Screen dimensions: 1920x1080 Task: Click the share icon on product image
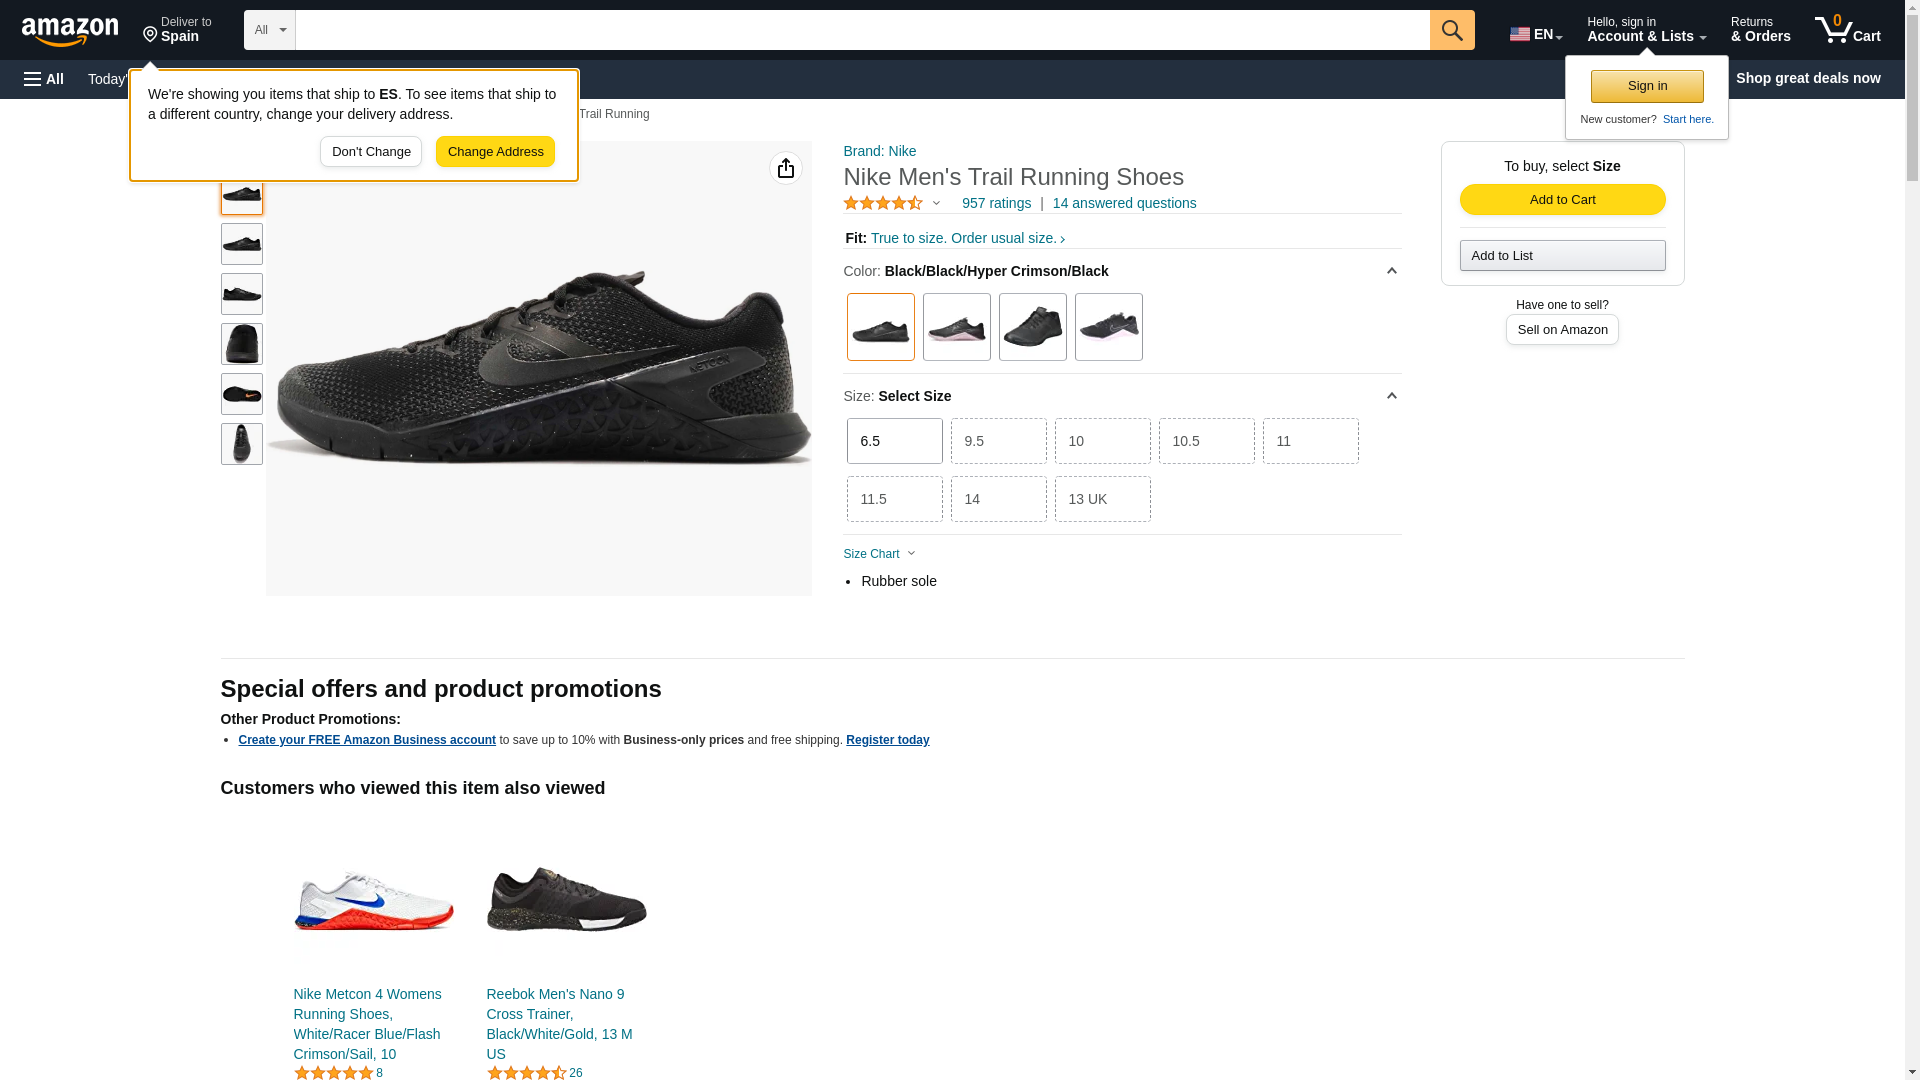[785, 168]
